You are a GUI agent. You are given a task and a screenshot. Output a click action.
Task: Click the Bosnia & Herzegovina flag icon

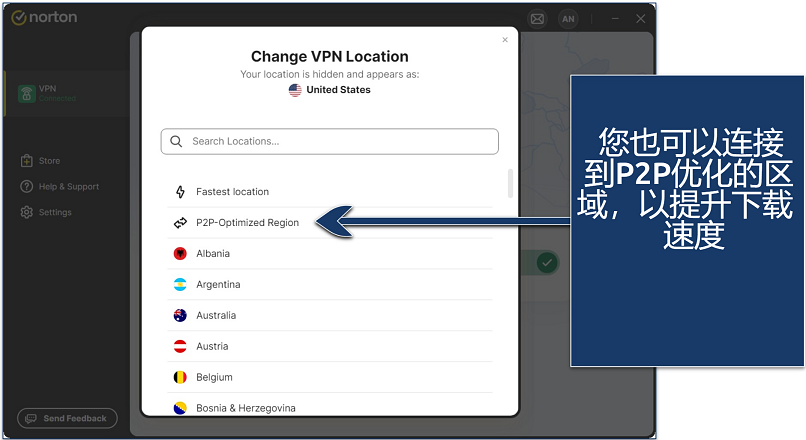180,408
